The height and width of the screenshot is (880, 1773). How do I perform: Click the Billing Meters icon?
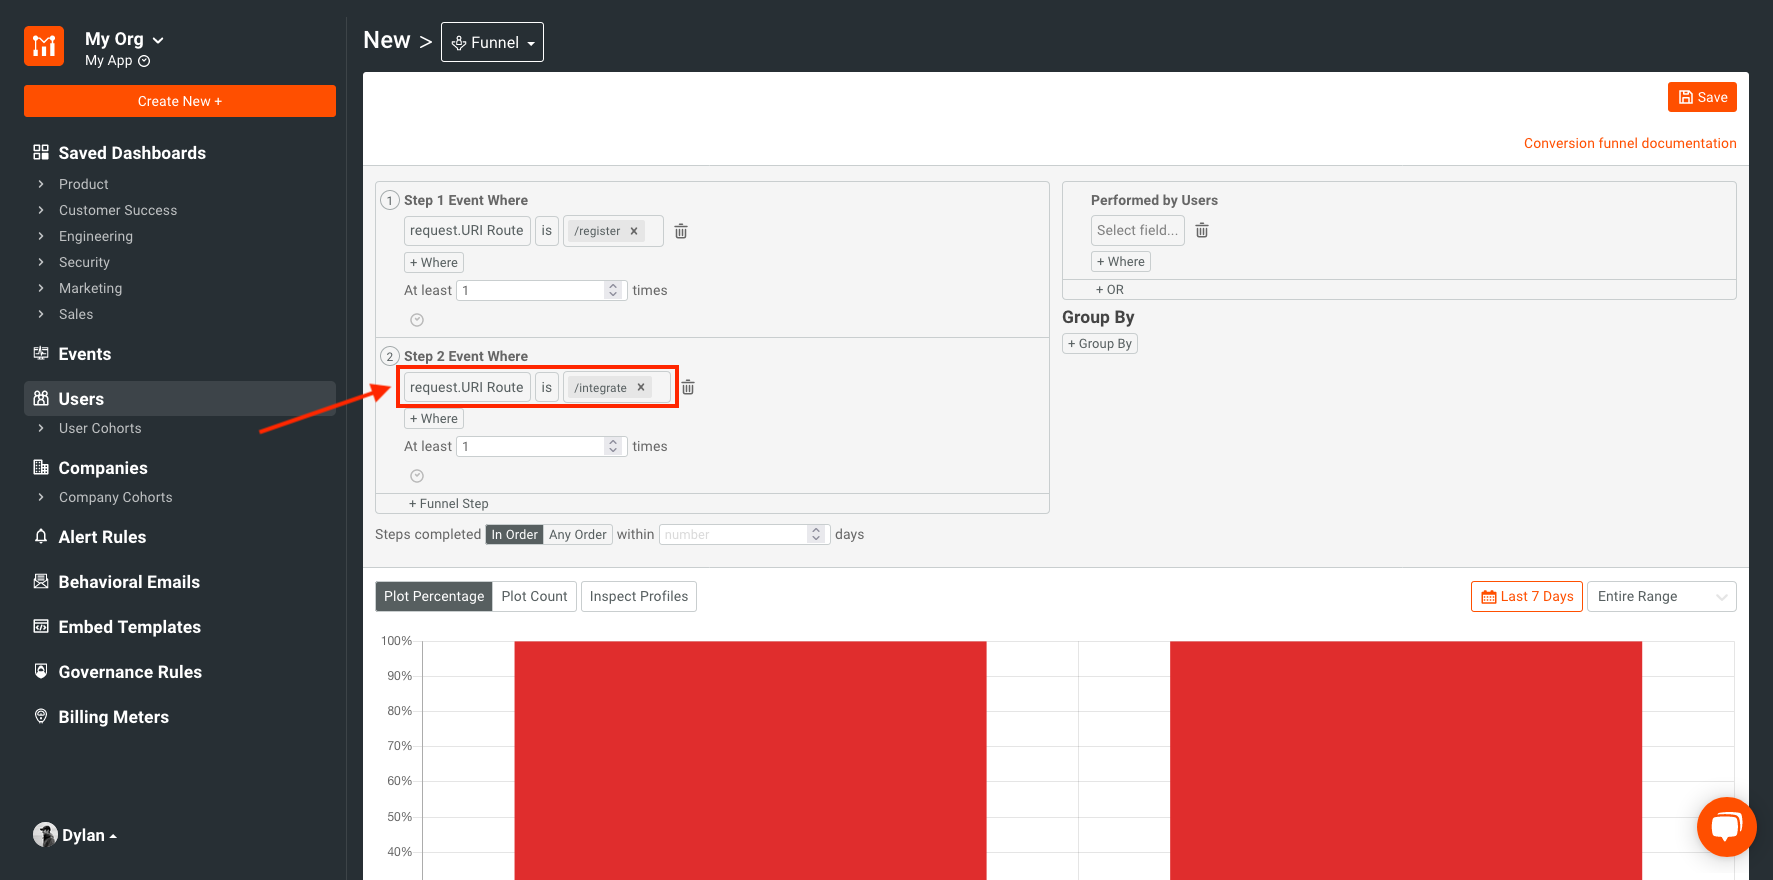41,716
